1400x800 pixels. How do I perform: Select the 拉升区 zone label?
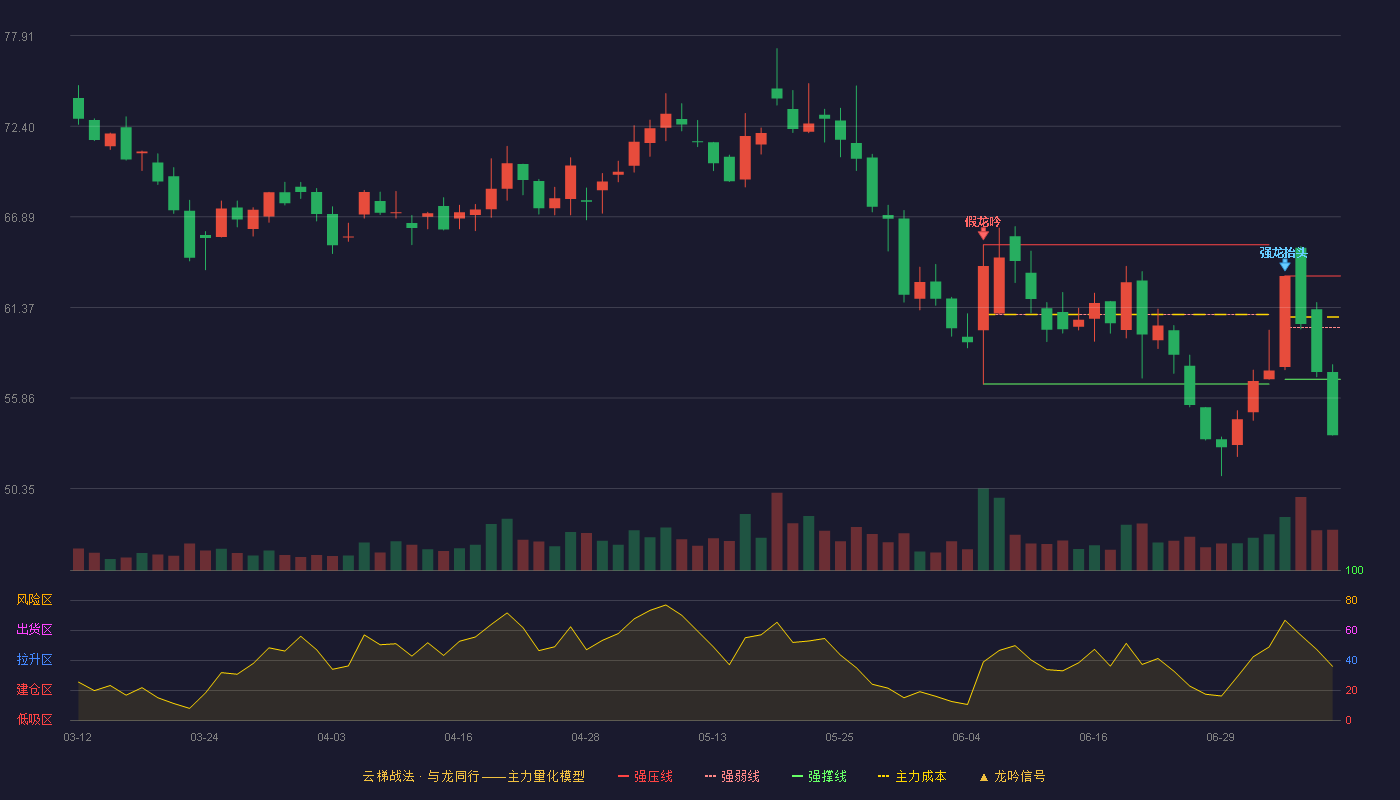[x=34, y=660]
